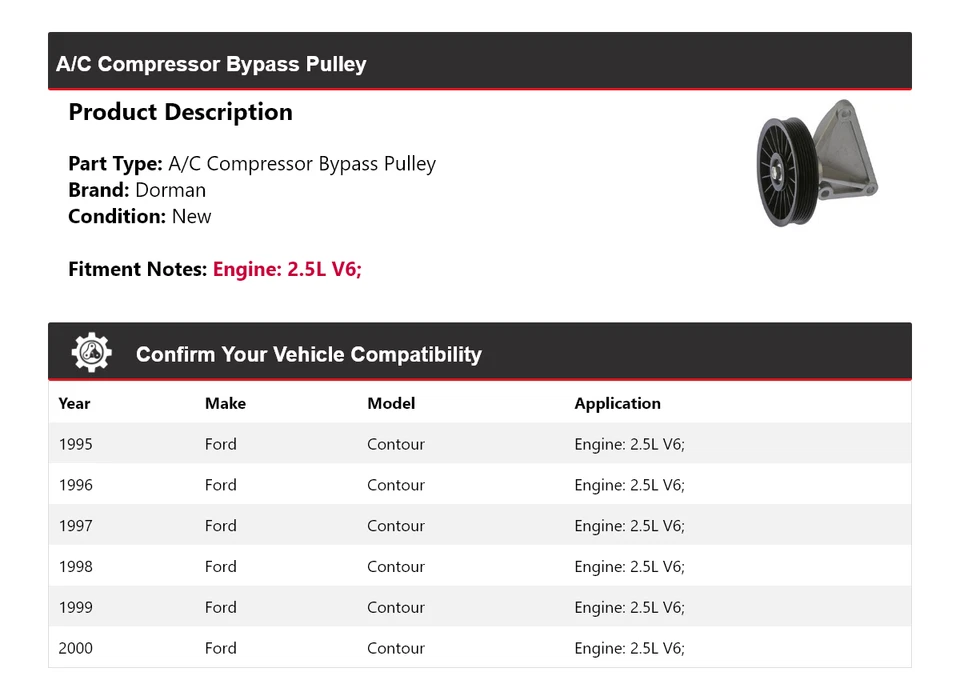Select the 2000 year row

(76, 648)
